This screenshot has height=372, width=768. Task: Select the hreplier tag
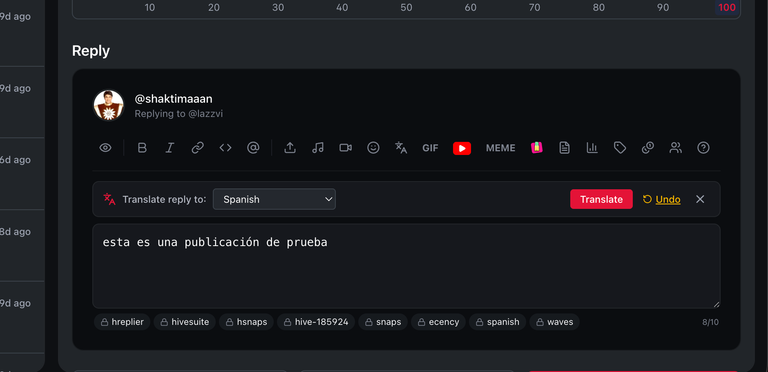click(122, 322)
